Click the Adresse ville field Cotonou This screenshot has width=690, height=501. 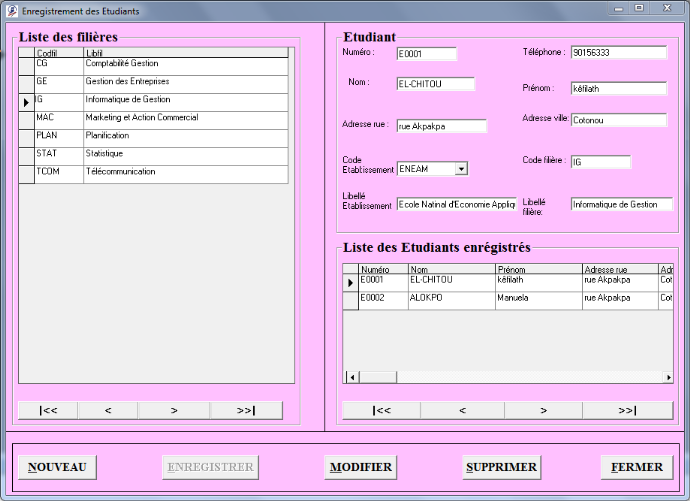[x=619, y=120]
